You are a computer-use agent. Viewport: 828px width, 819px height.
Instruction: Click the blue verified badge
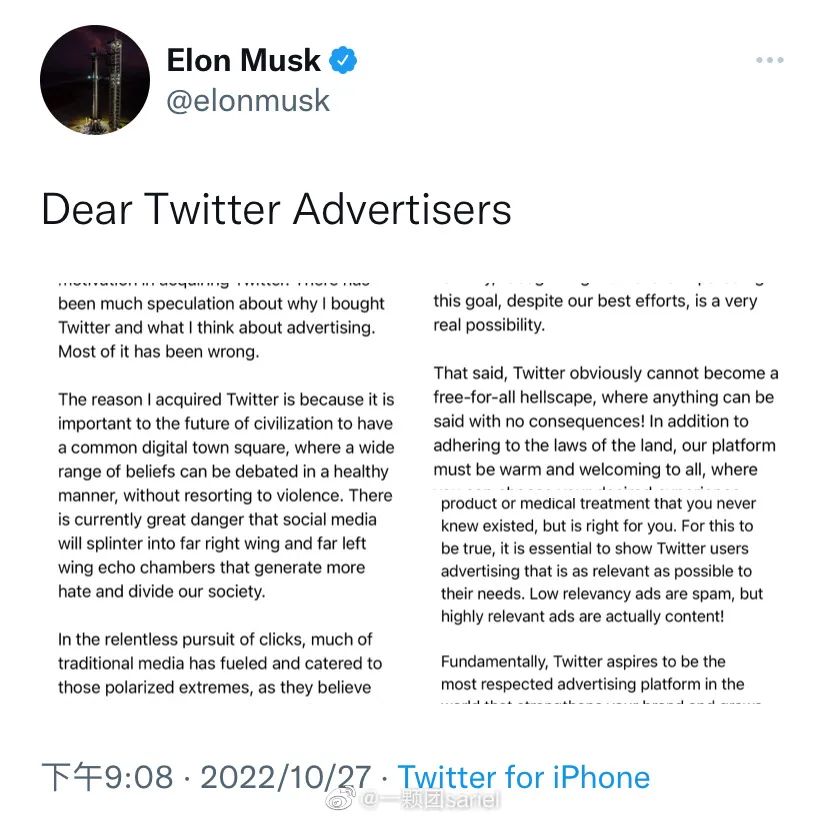point(343,60)
